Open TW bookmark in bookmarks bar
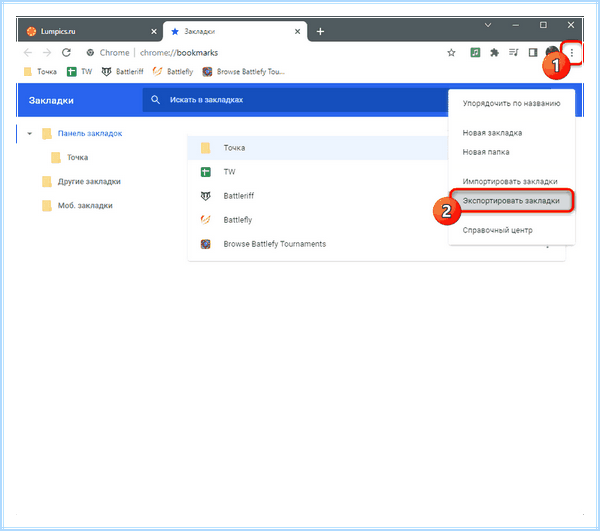Viewport: 600px width, 531px height. [79, 72]
